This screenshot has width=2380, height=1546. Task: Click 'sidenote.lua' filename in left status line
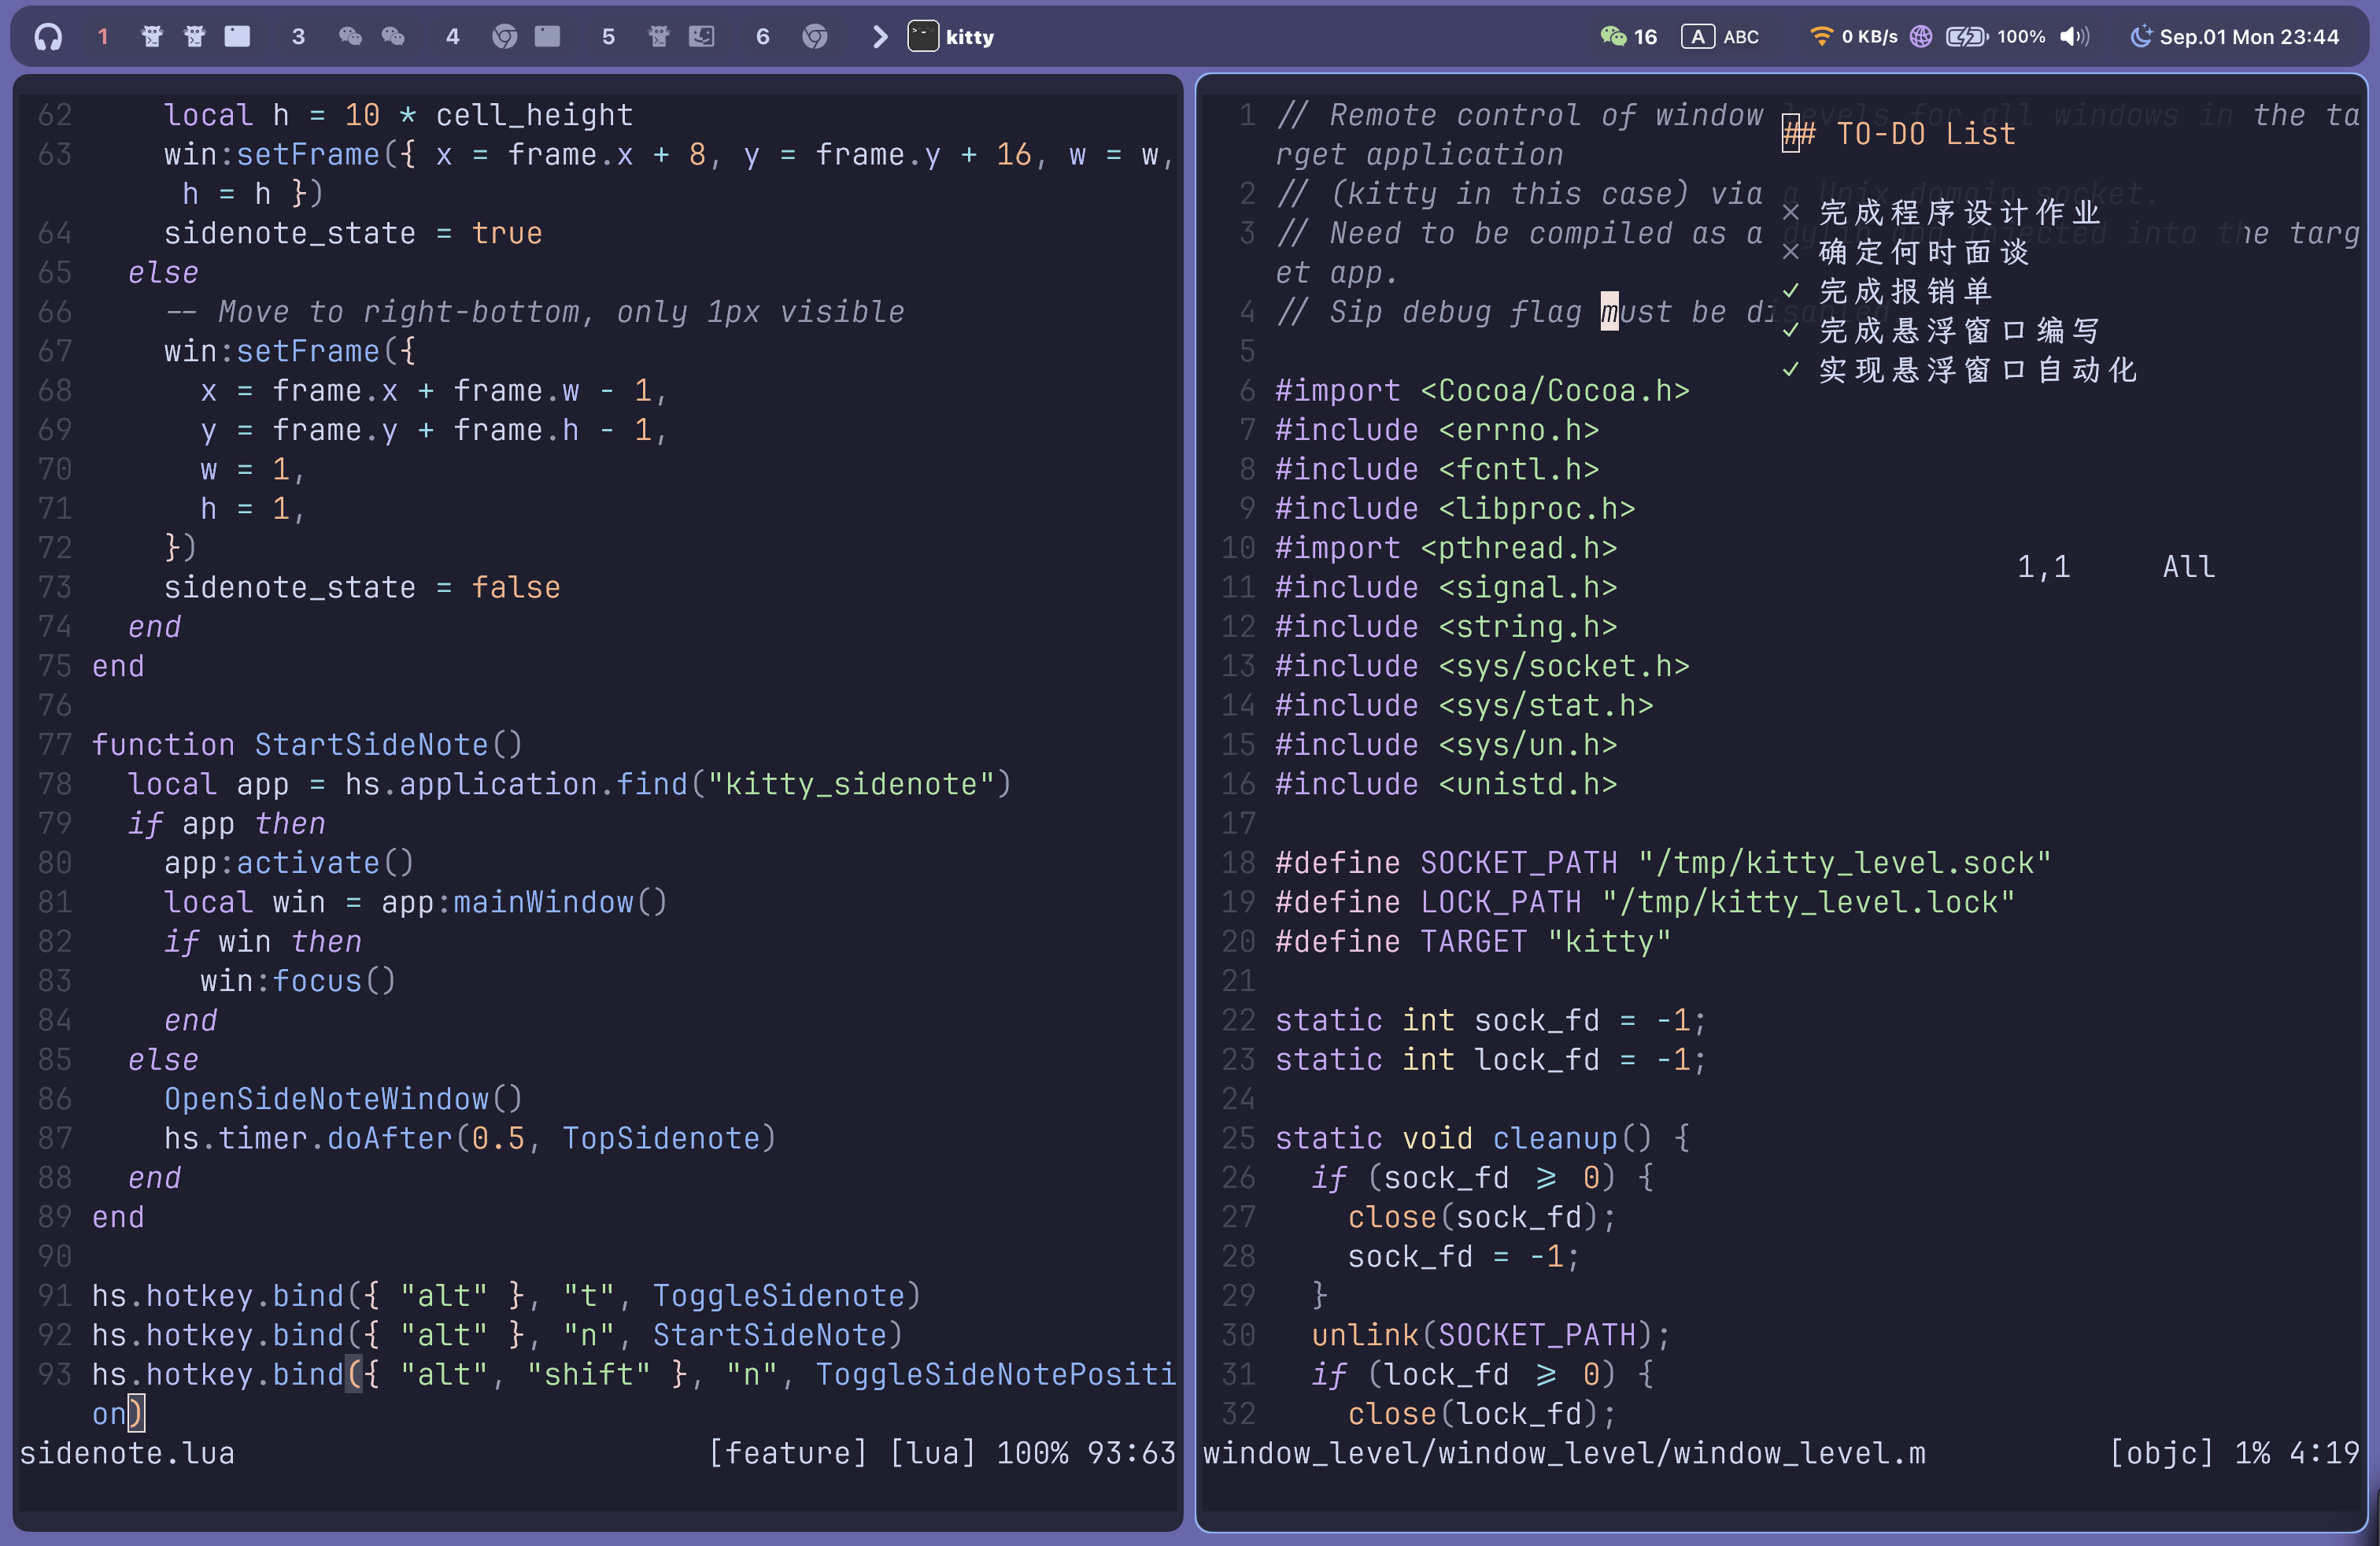(x=127, y=1453)
